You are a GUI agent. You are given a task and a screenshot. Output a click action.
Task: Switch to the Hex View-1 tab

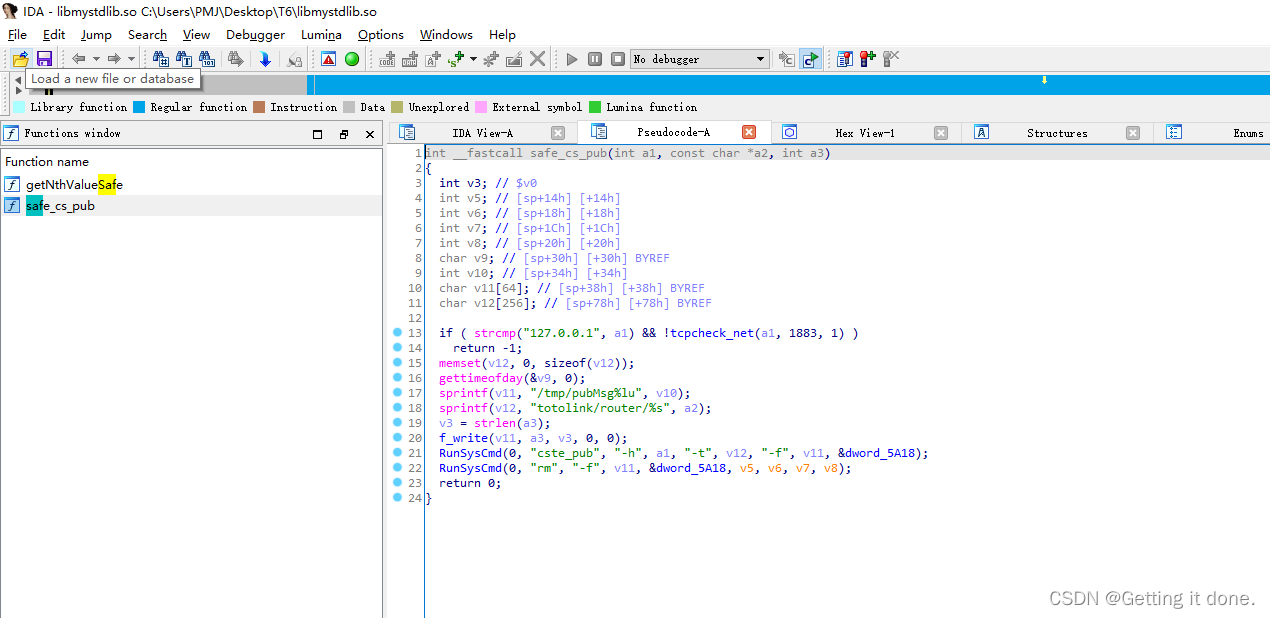coord(864,133)
